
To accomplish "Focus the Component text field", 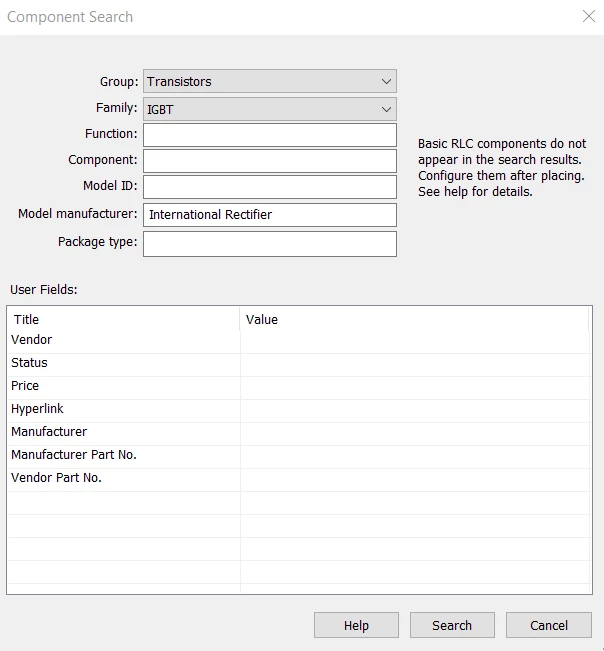I will click(270, 161).
